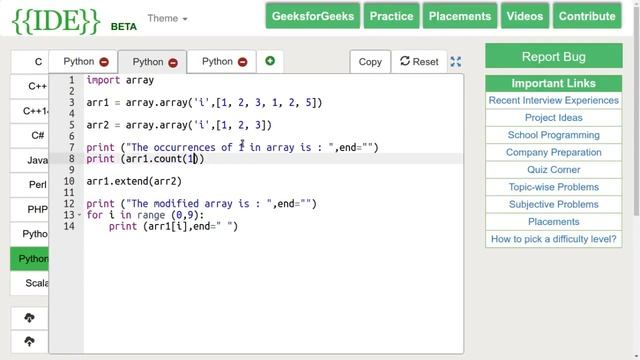
Task: Click the {{IDE}} logo
Action: point(56,20)
